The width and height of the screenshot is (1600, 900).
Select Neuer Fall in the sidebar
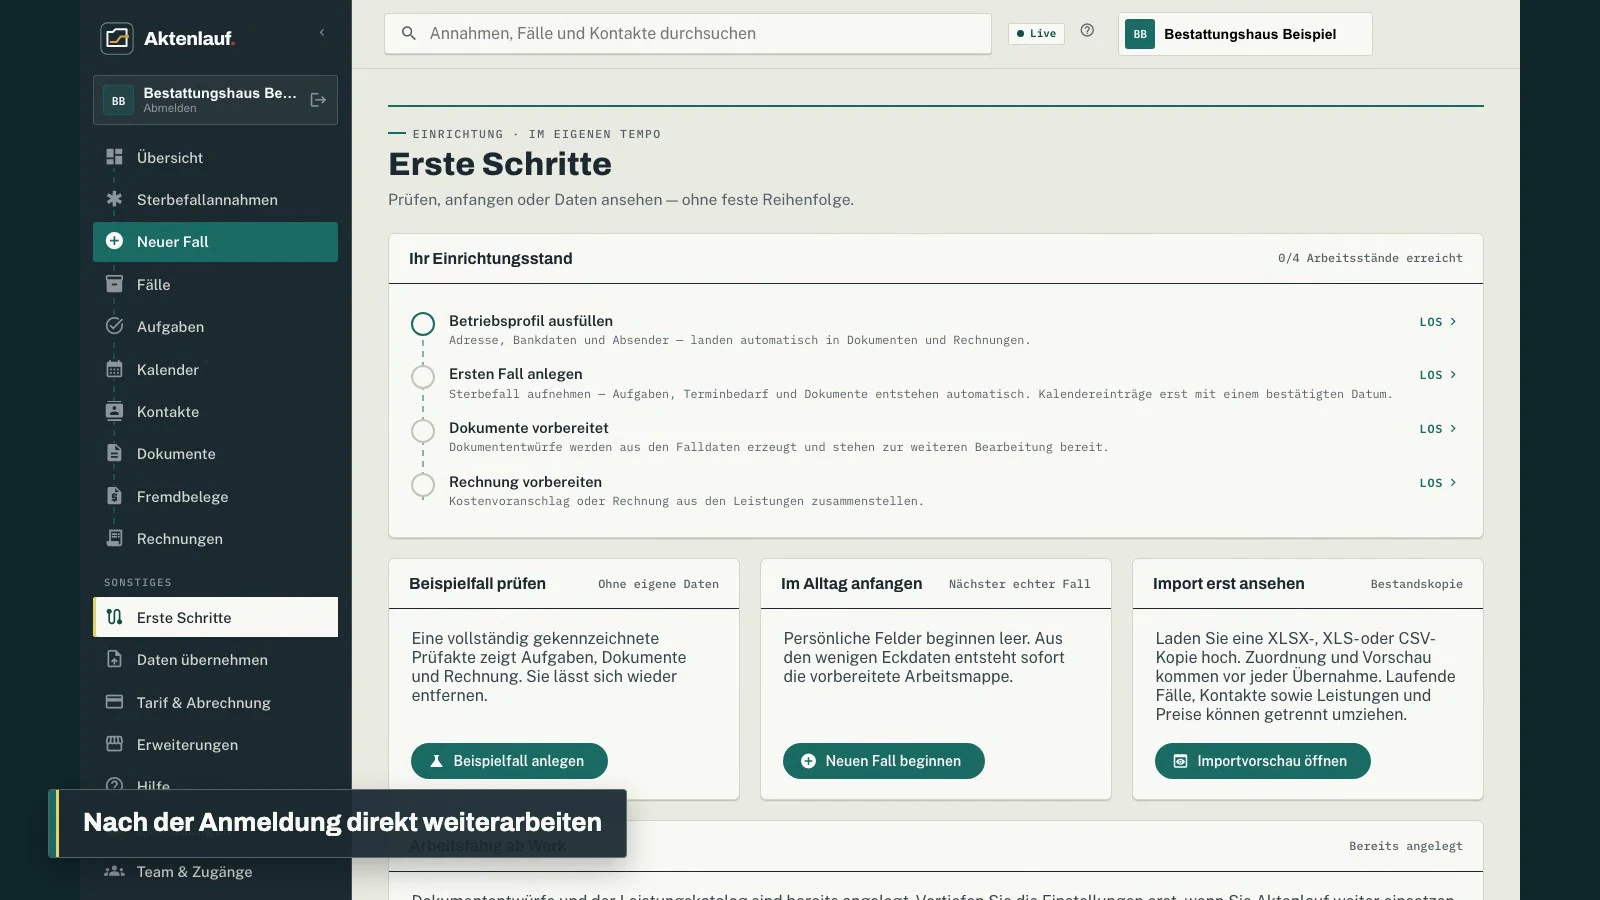[x=215, y=242]
